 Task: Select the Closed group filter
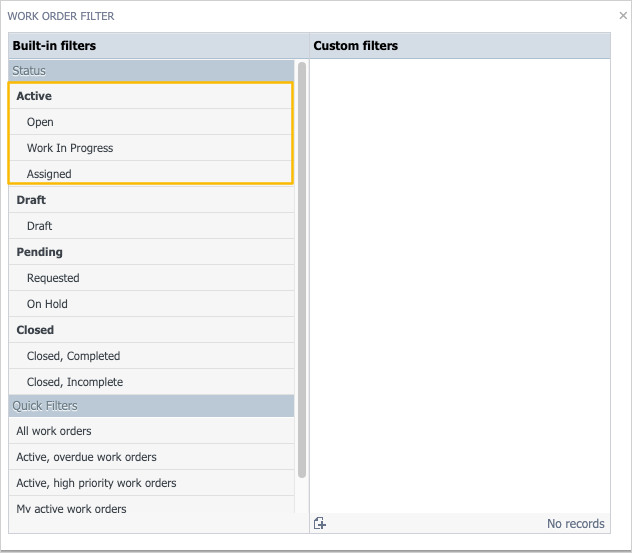tap(35, 330)
